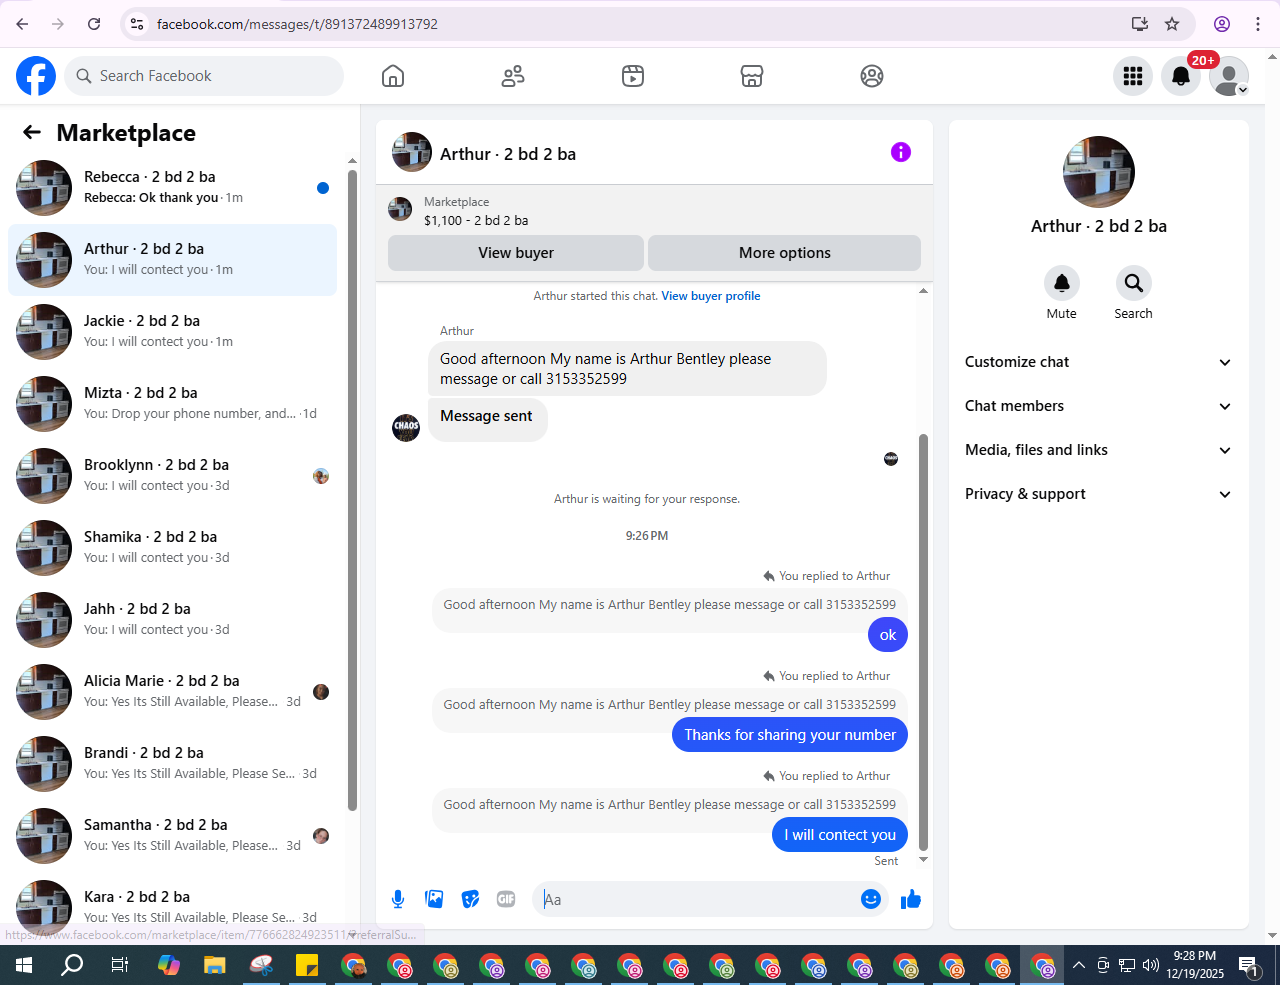Open Mizta · 2 bd 2 ba conversation
1280x985 pixels.
[172, 404]
